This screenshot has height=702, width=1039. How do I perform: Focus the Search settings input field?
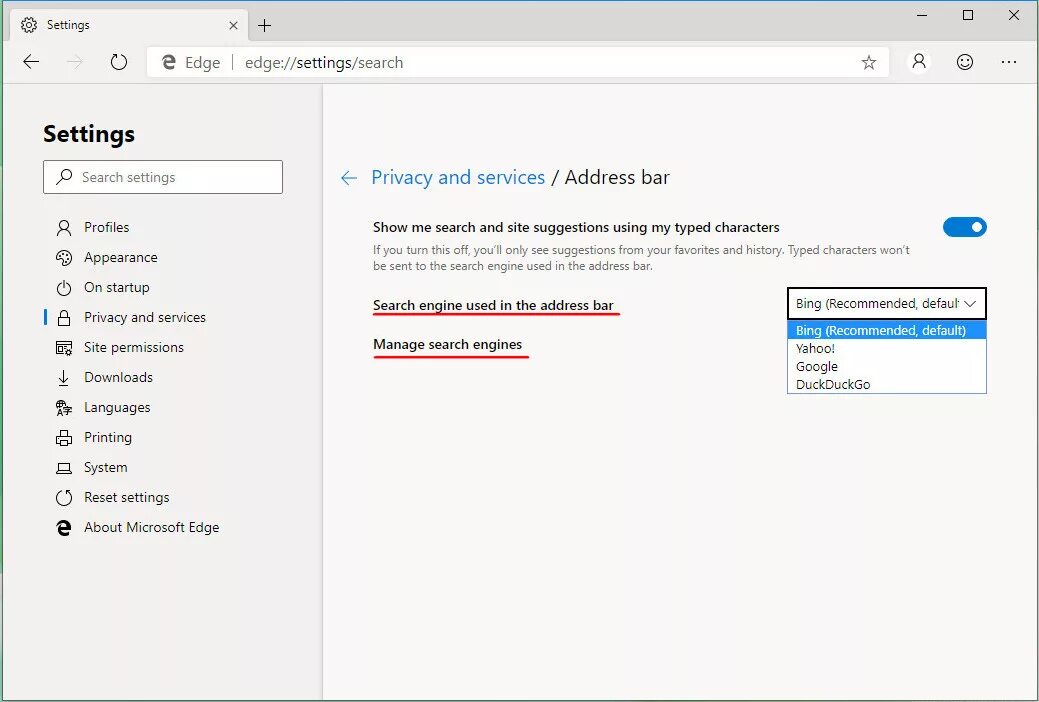click(163, 177)
